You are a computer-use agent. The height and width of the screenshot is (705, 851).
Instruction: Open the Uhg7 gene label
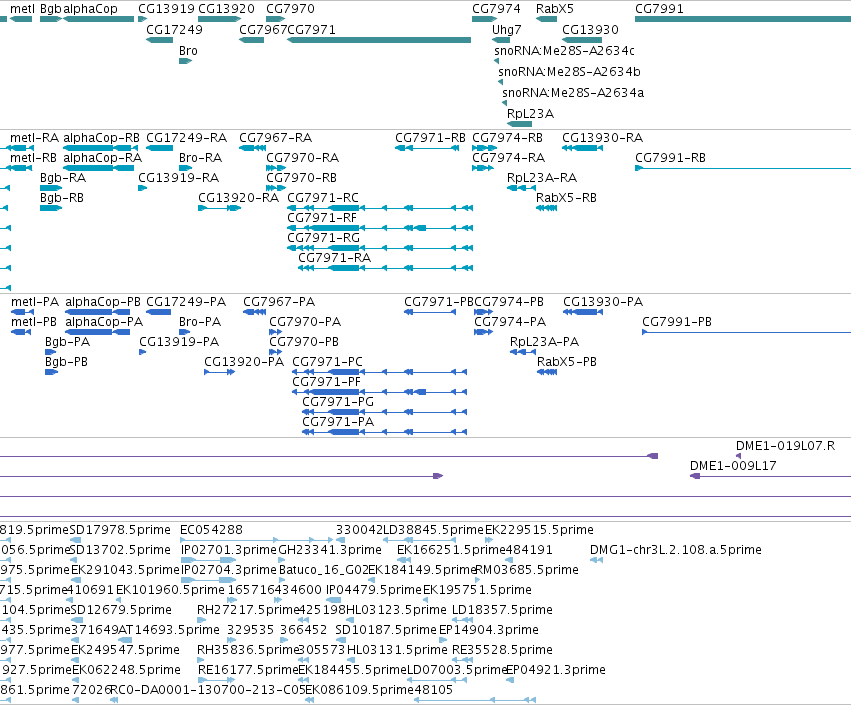(506, 29)
